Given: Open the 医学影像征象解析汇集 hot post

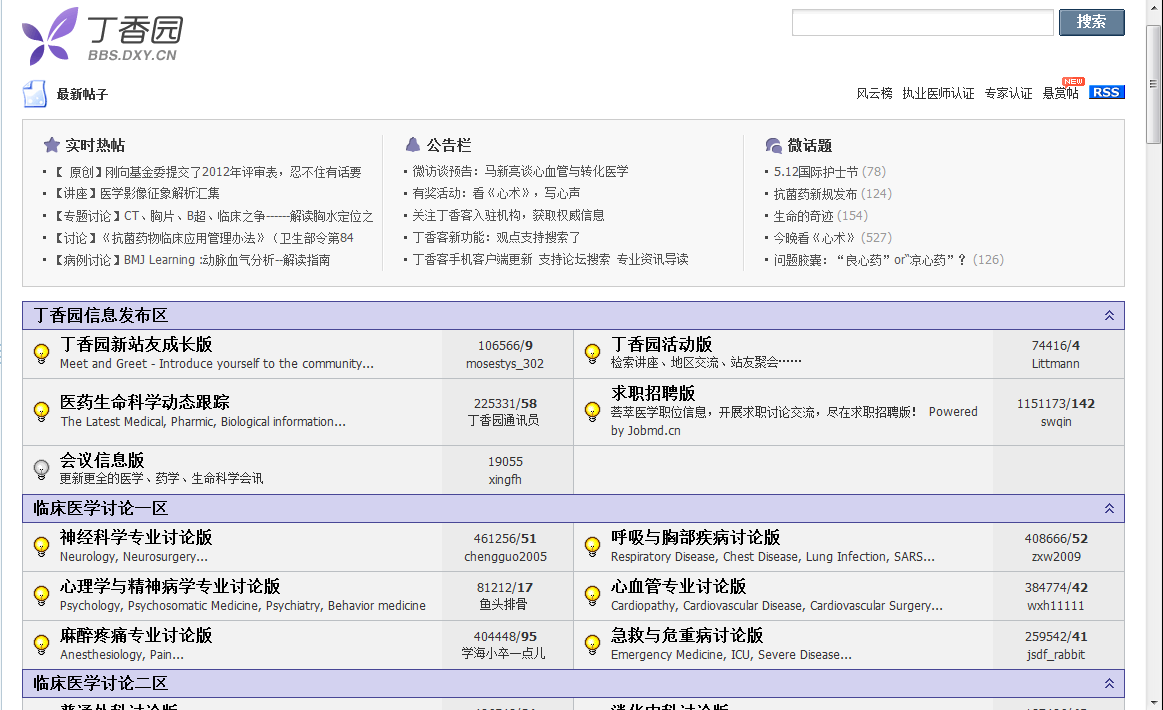Looking at the screenshot, I should [x=160, y=194].
